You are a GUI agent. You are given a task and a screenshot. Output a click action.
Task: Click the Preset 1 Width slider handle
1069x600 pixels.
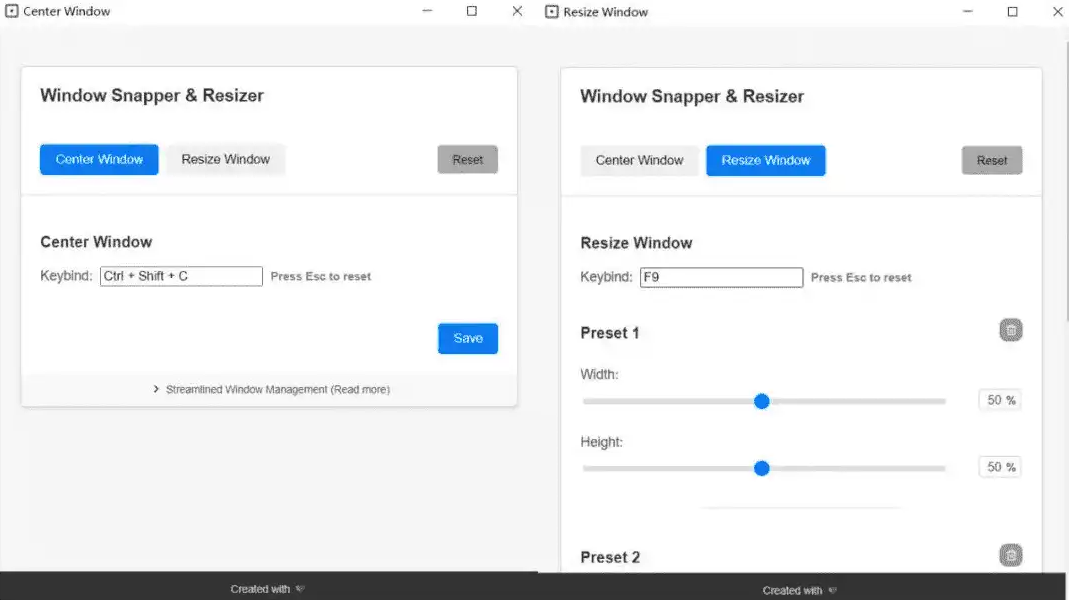point(762,402)
